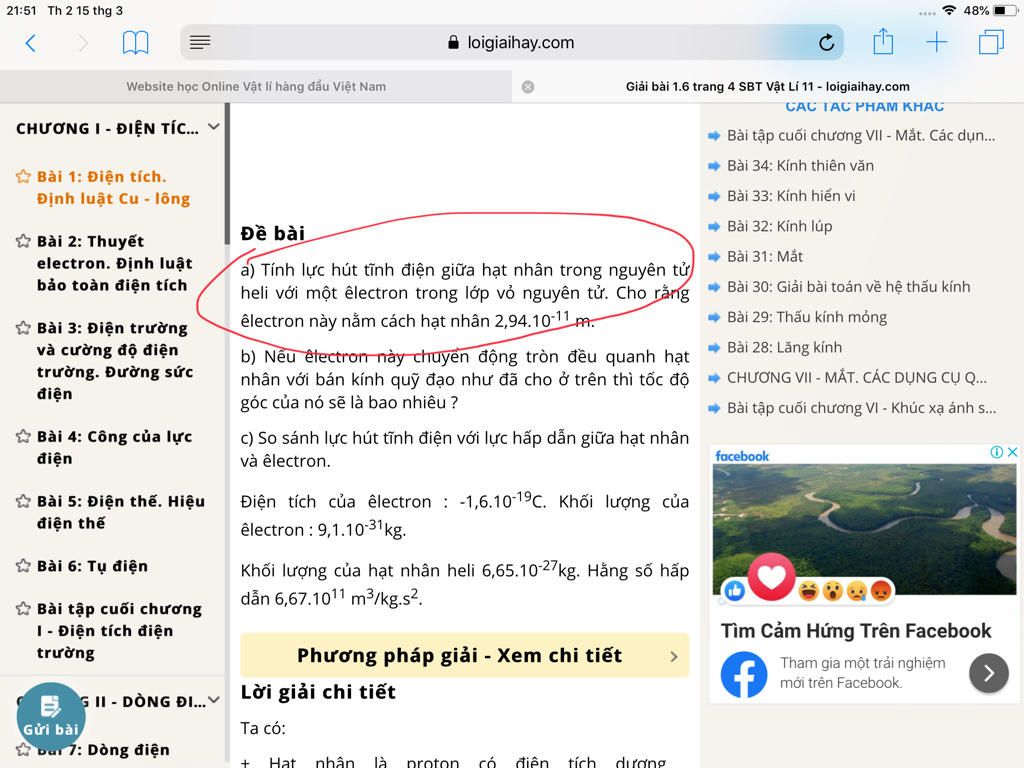1024x768 pixels.
Task: Close the Giải bài 1.6 tab
Action: click(528, 87)
